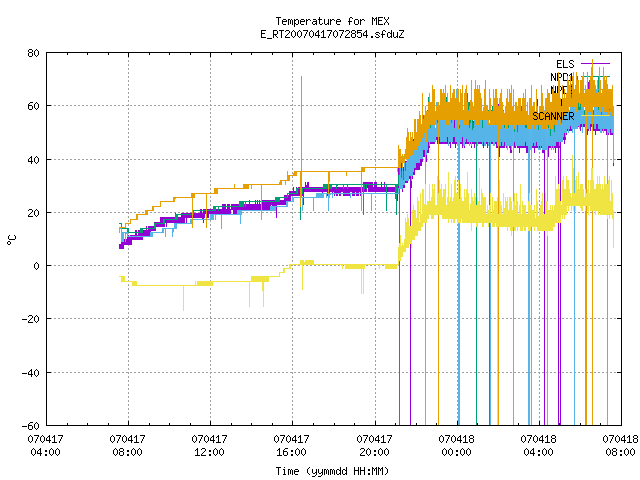Click the y-axis tick label -20

(31, 319)
